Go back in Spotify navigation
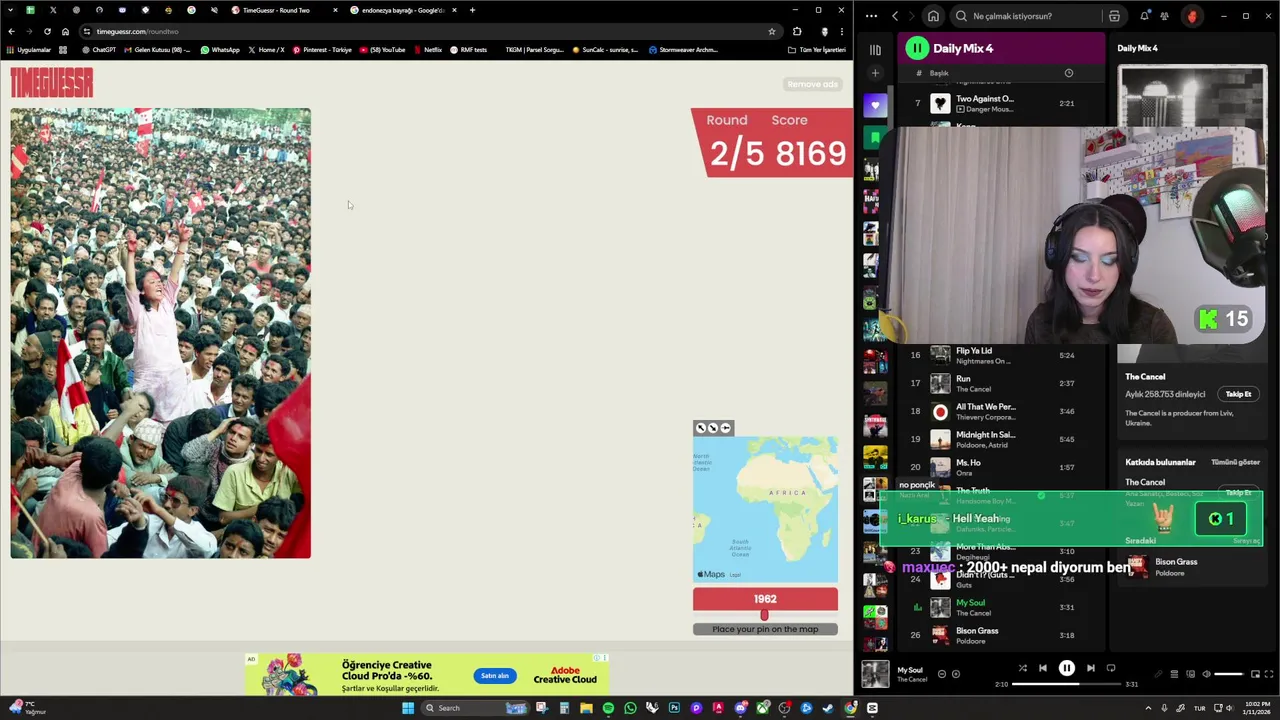 pos(895,16)
